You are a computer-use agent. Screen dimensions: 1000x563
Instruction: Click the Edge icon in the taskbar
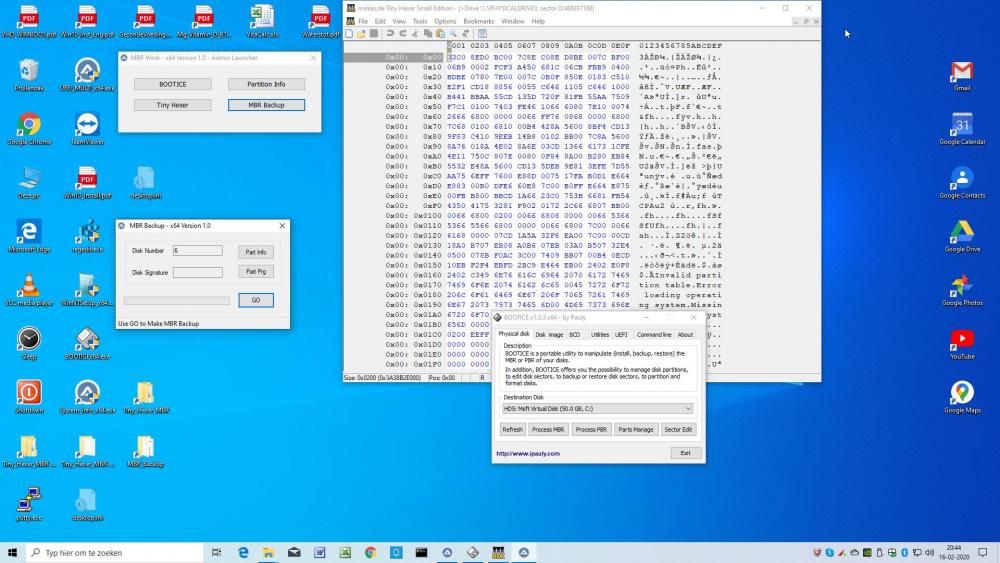[x=243, y=552]
